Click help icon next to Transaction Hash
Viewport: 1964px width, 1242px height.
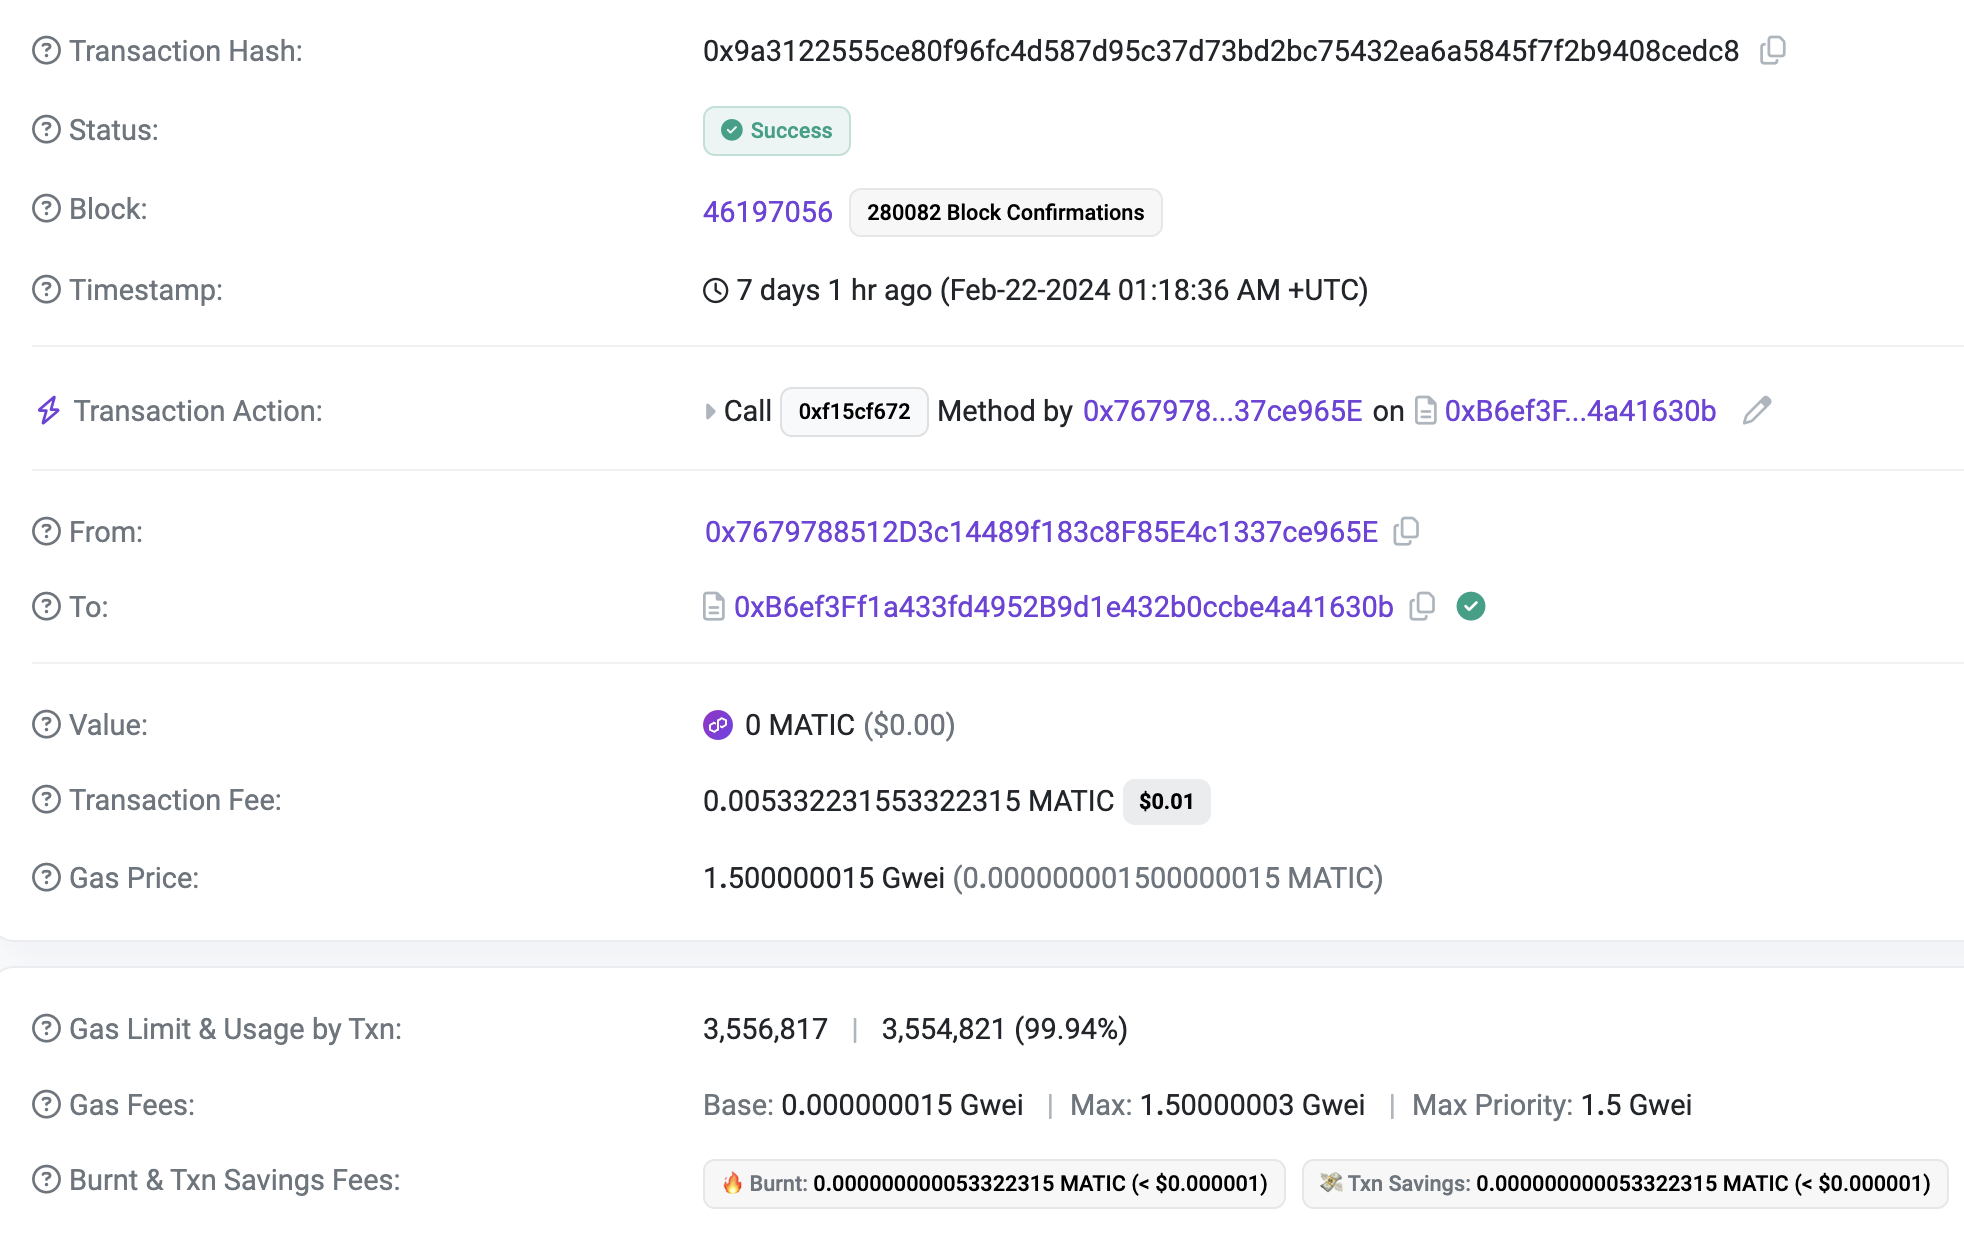[46, 50]
